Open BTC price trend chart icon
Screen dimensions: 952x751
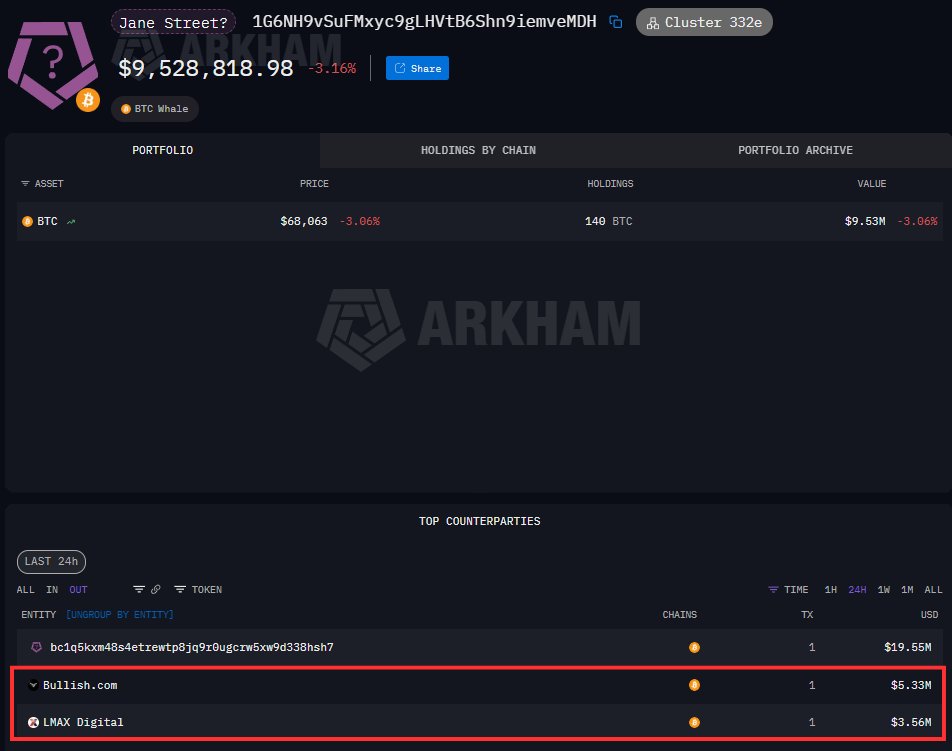71,222
